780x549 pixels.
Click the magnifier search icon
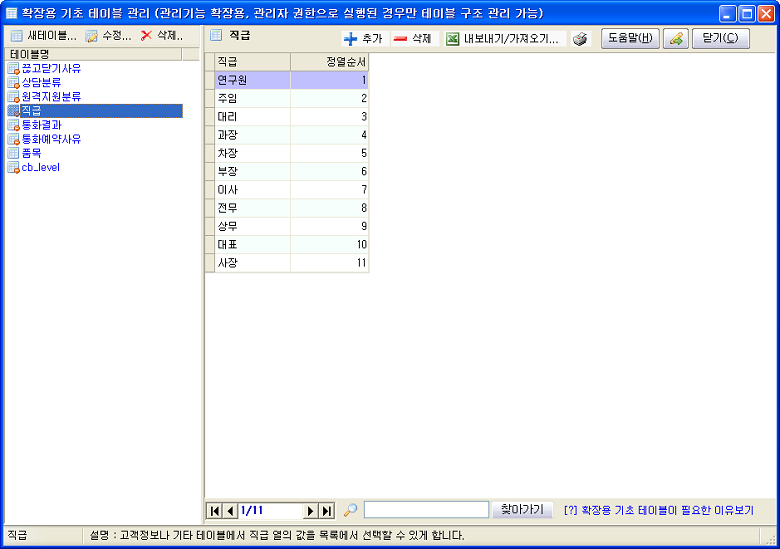351,510
